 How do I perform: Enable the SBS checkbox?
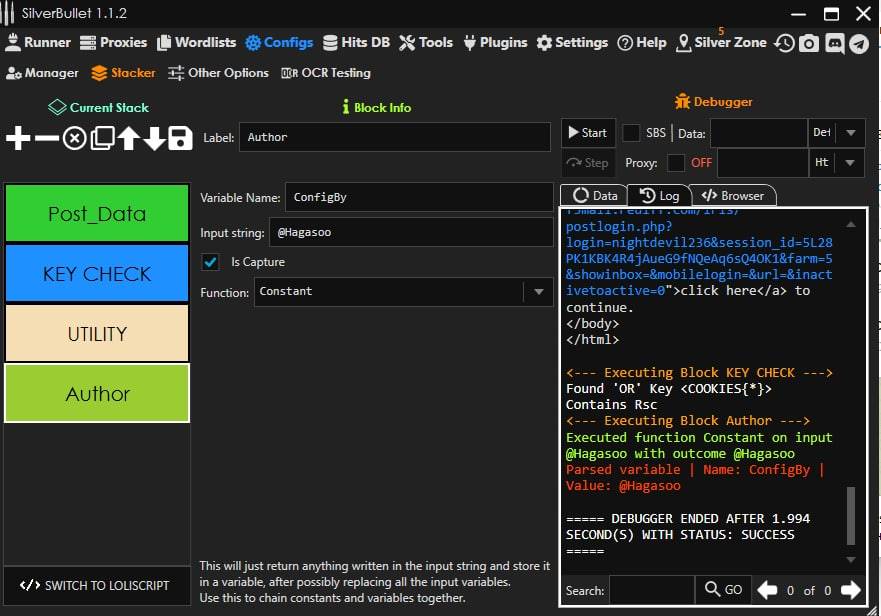632,133
